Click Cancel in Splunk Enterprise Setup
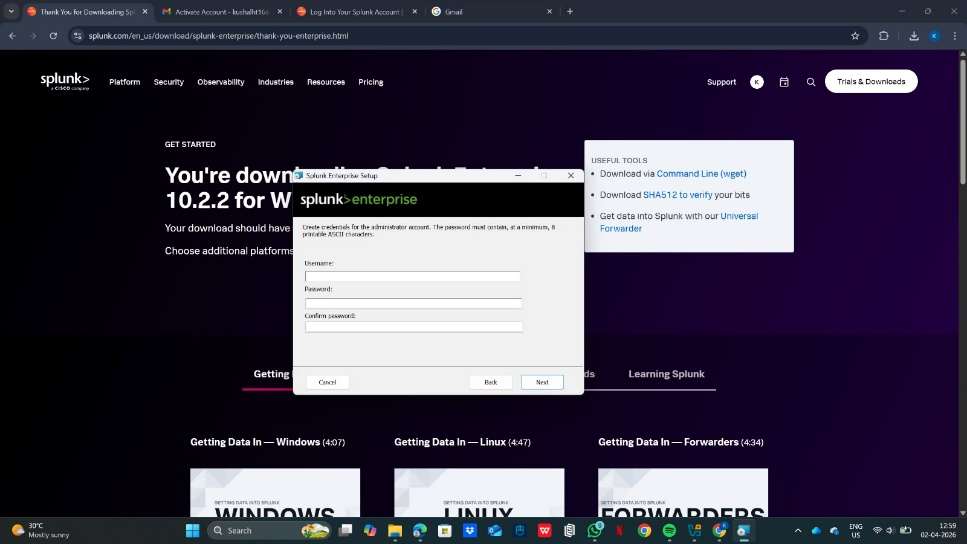 [x=327, y=382]
